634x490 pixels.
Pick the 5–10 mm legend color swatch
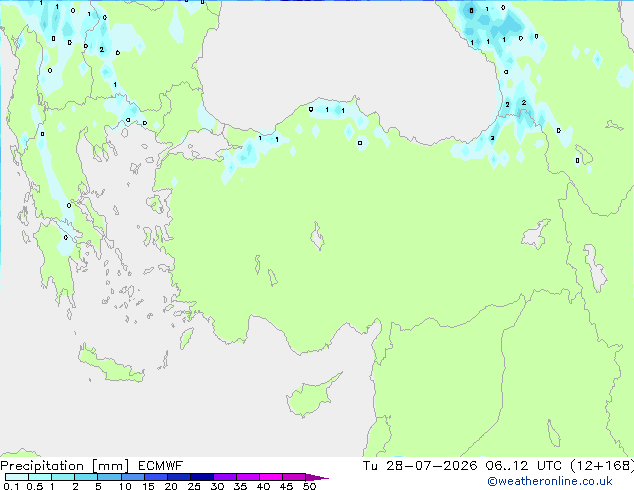(109, 477)
